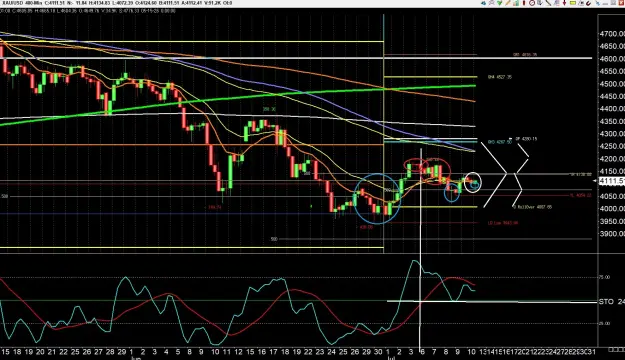Screen dimensions: 625x360
Task: Click the 4500.00 price scale label
Action: [612, 84]
